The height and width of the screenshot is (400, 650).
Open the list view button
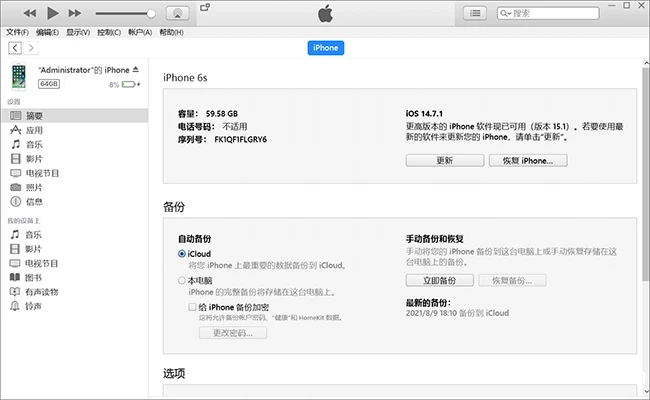tap(475, 13)
